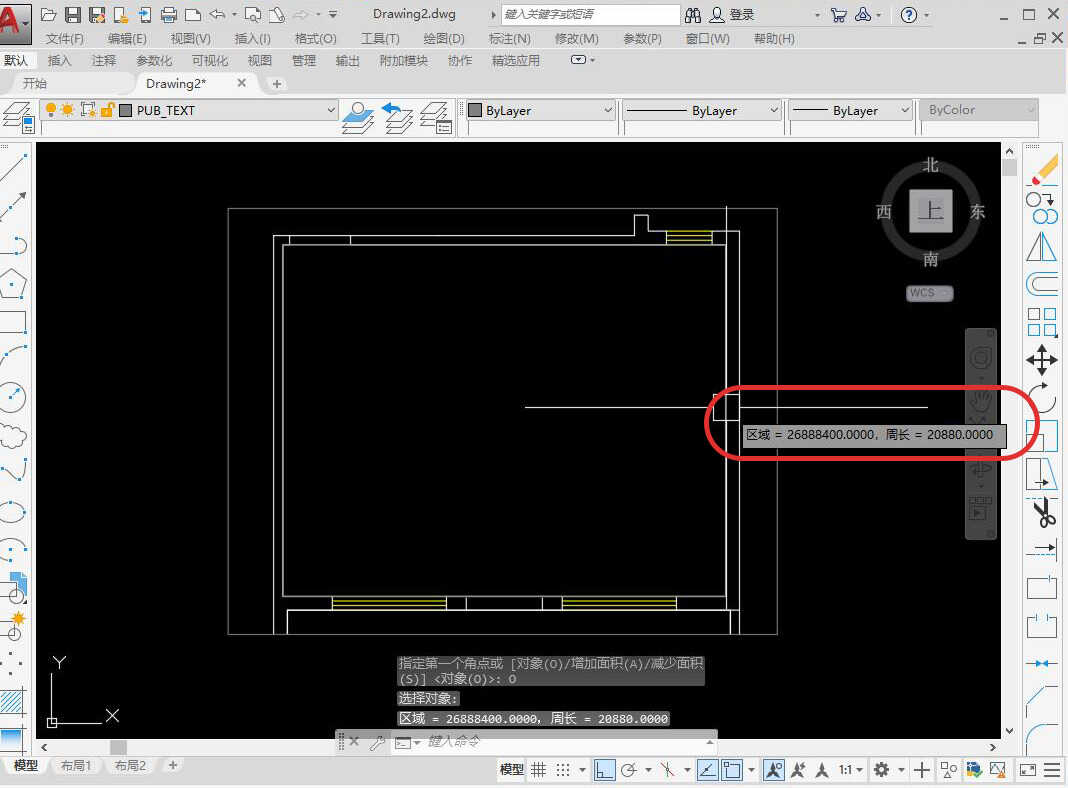The width and height of the screenshot is (1068, 788).
Task: Select the Offset tool
Action: [x=1042, y=283]
